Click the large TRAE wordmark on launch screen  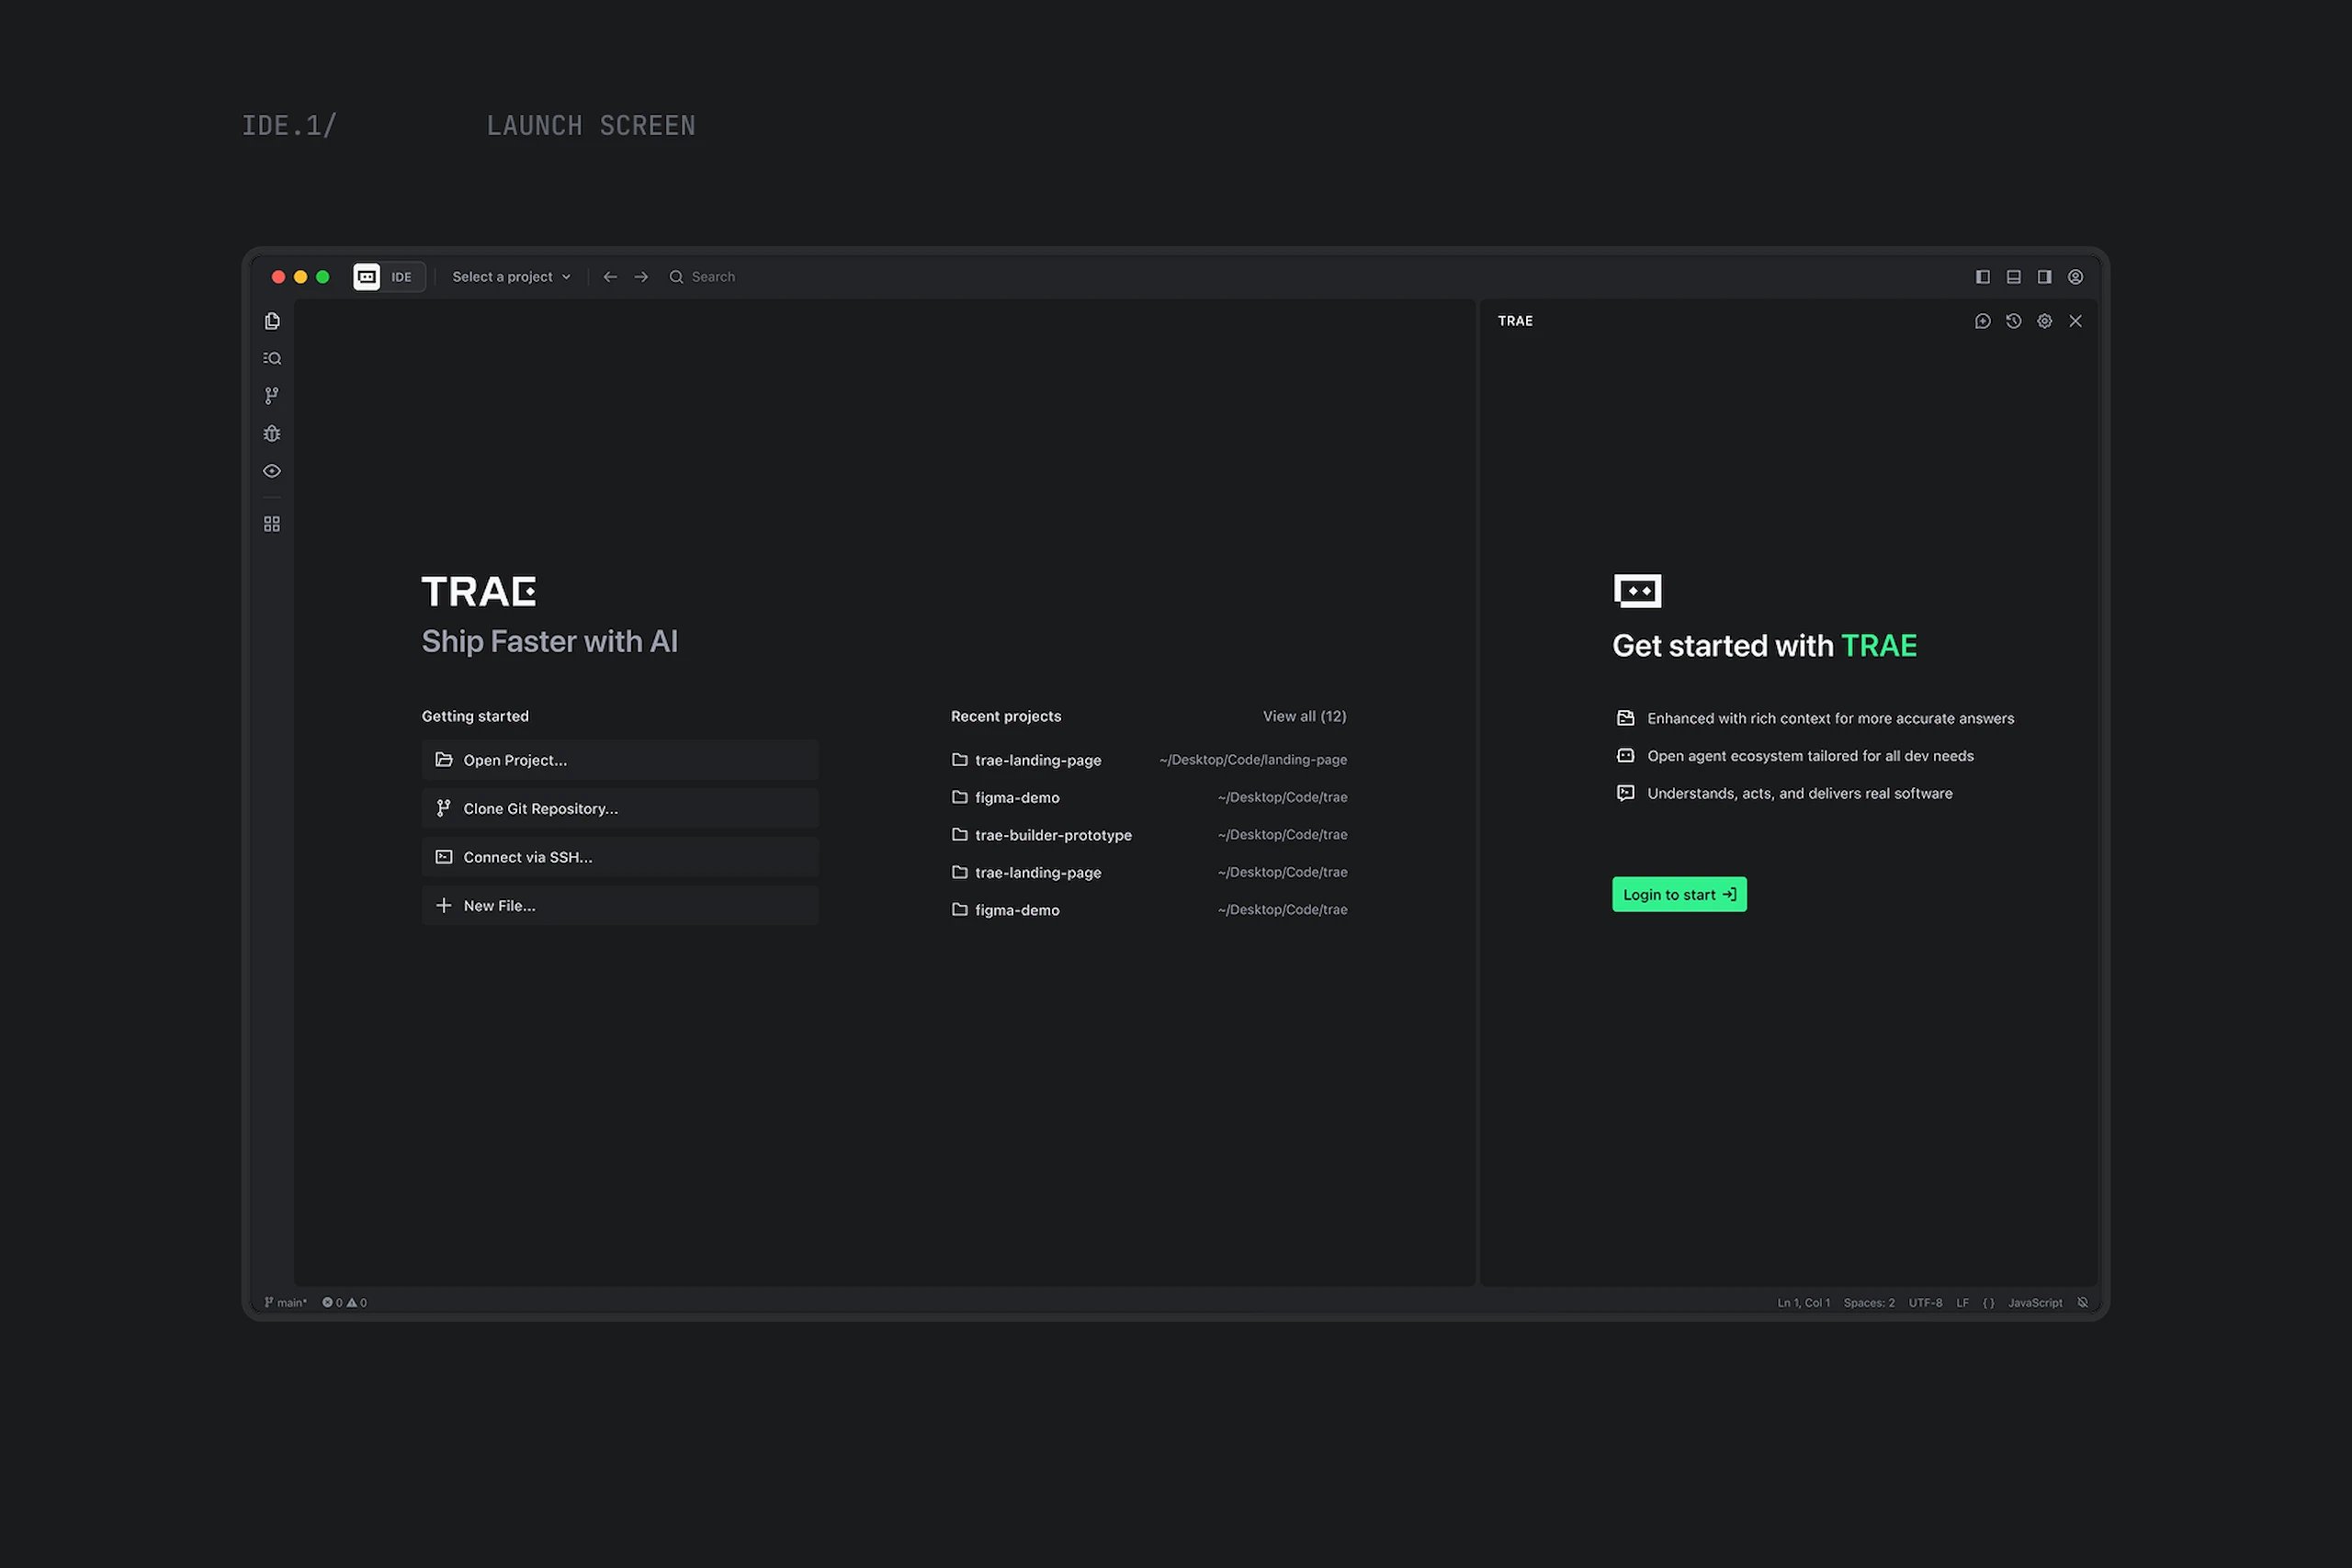[479, 591]
